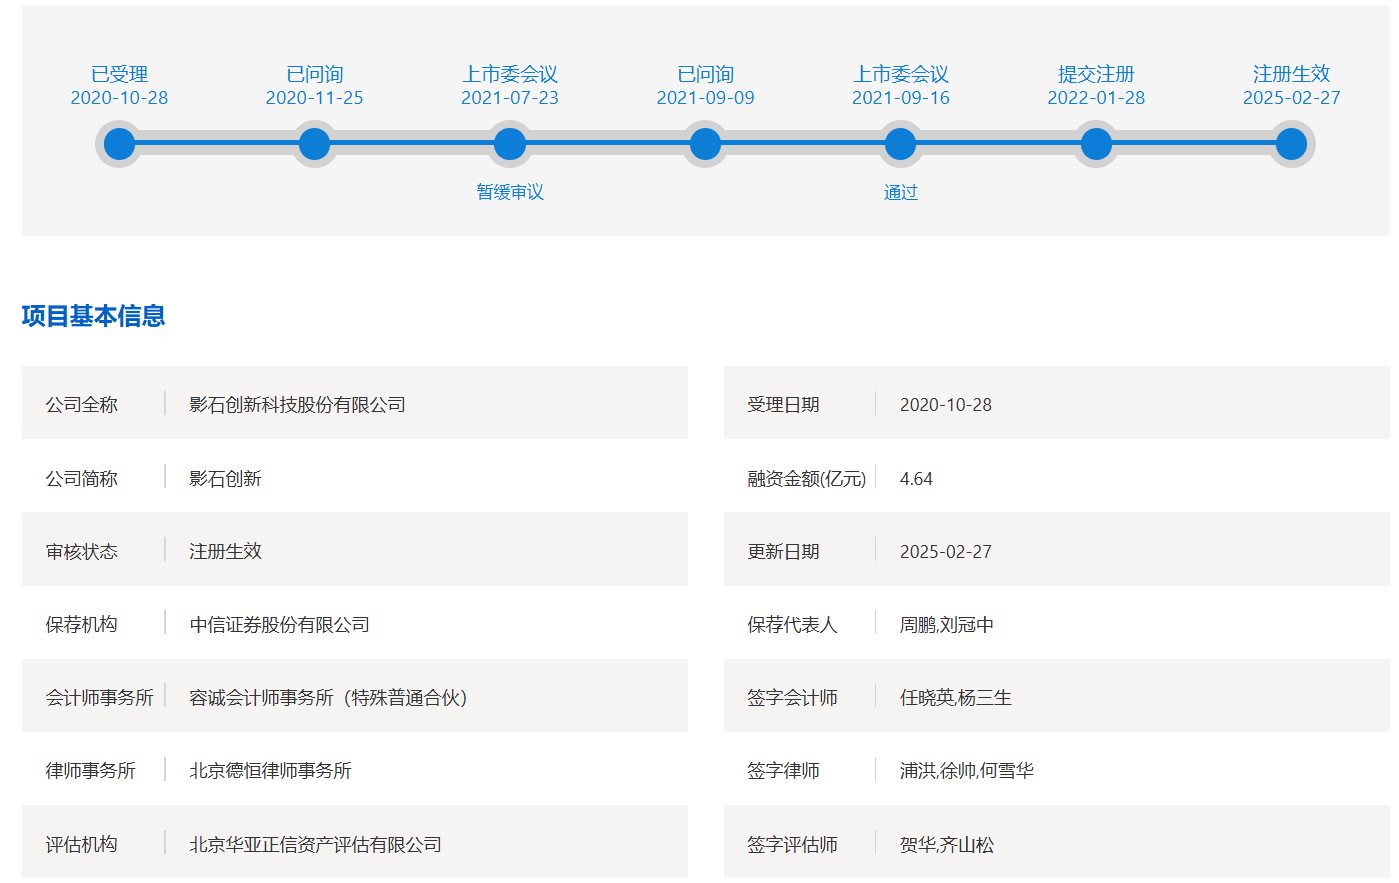Click the 签字会计师 field label
1399x883 pixels.
click(792, 698)
